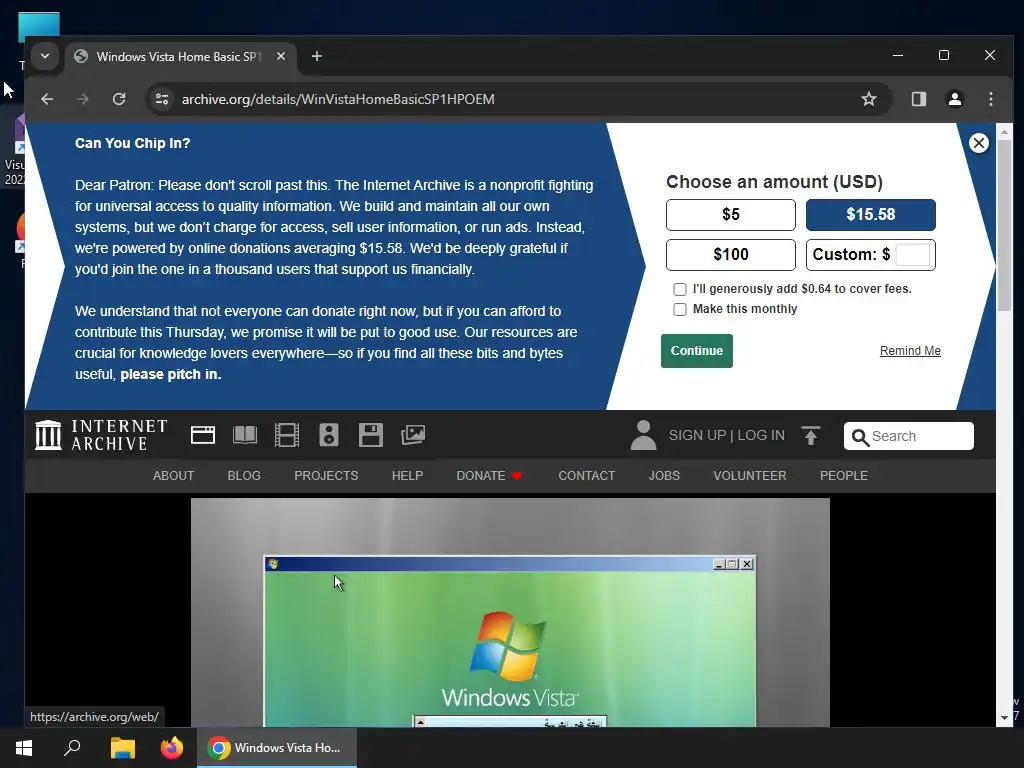Open the VOLUNTEER menu item

tap(750, 476)
